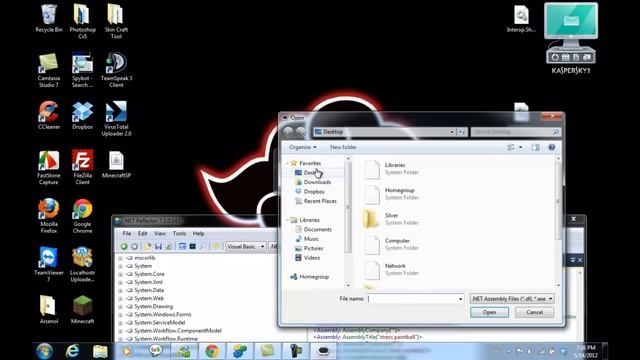The height and width of the screenshot is (360, 640).
Task: Select Downloads under Favorites
Action: pyautogui.click(x=313, y=182)
